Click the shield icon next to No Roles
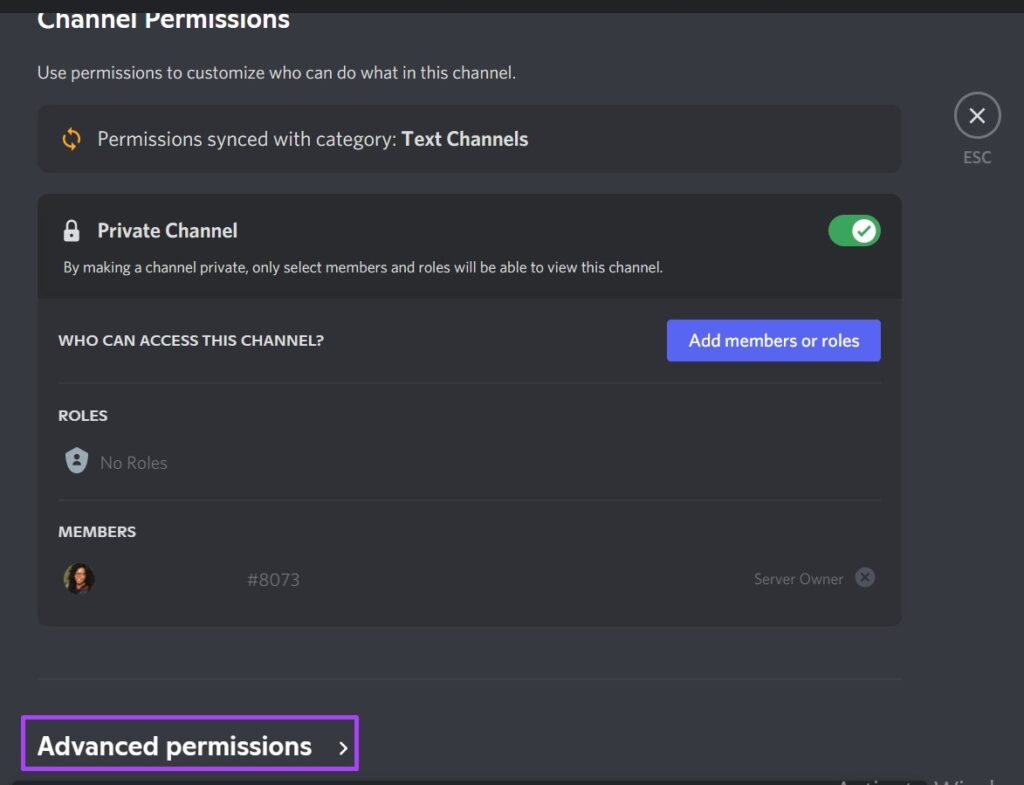The image size is (1024, 785). tap(76, 461)
